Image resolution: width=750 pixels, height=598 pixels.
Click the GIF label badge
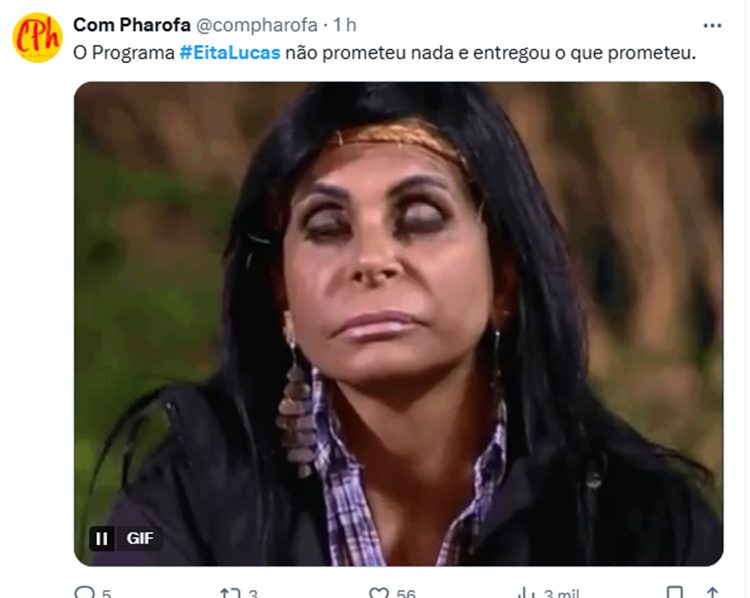click(140, 539)
